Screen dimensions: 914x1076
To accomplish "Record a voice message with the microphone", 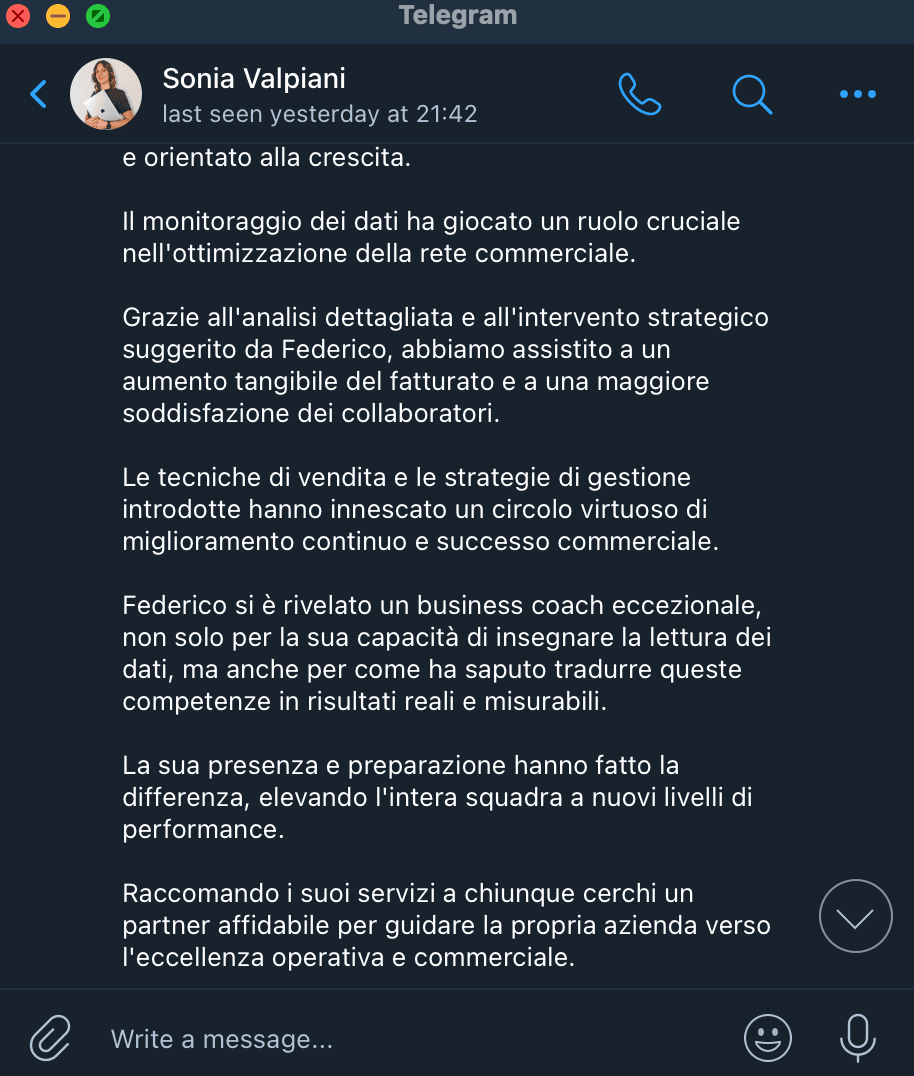I will [857, 1038].
